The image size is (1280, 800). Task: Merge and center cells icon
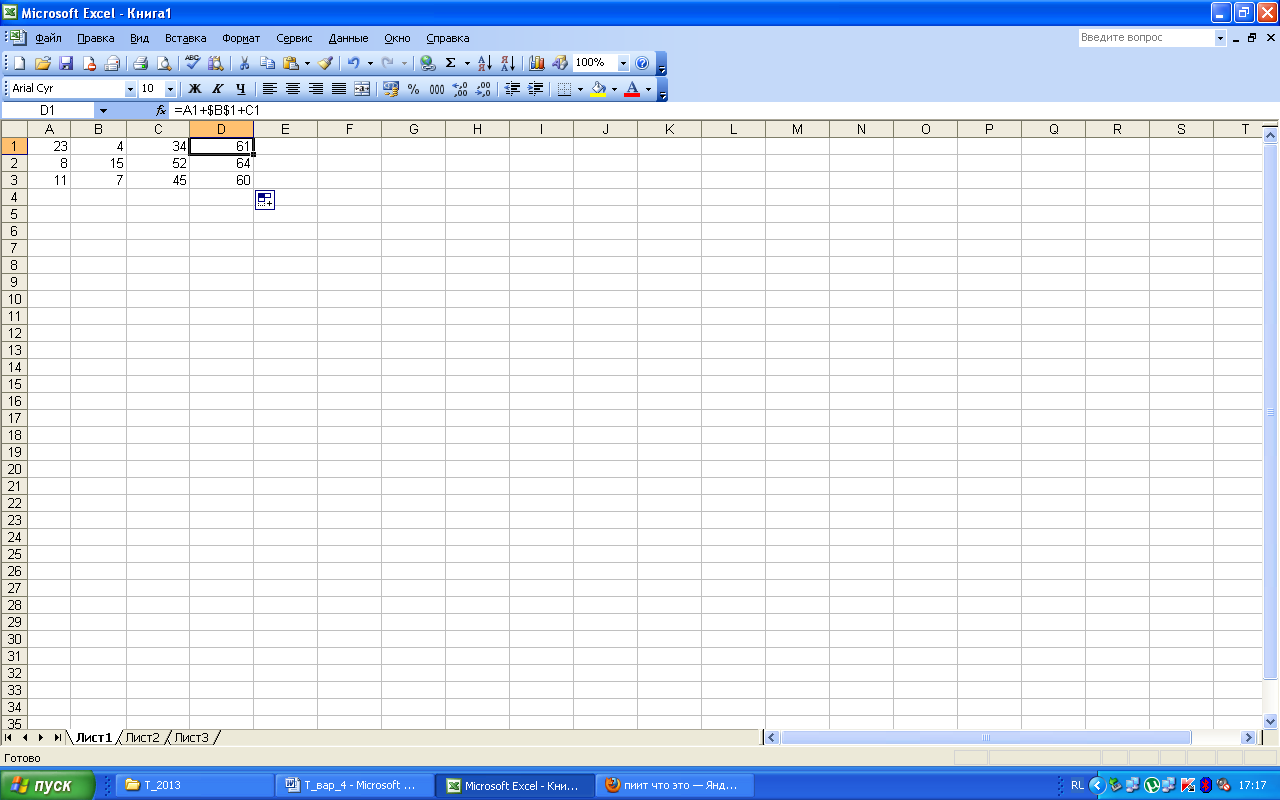pos(362,89)
